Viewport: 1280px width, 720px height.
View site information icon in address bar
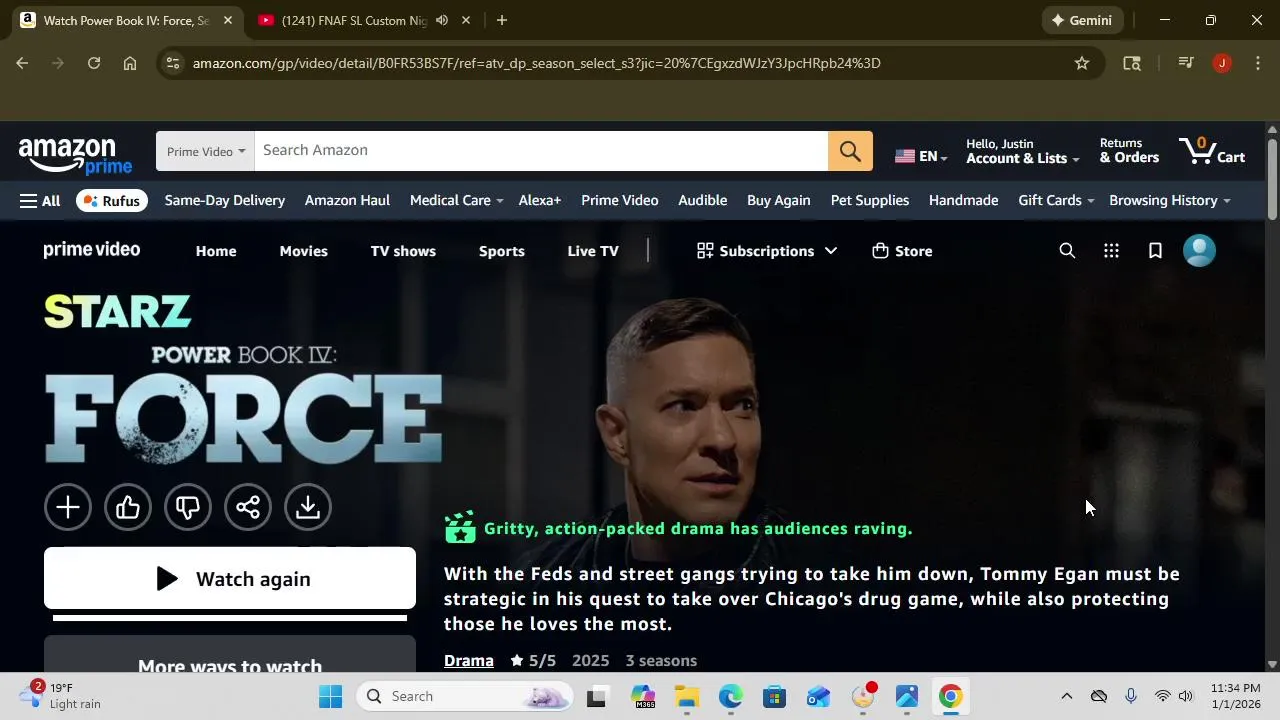pyautogui.click(x=172, y=63)
